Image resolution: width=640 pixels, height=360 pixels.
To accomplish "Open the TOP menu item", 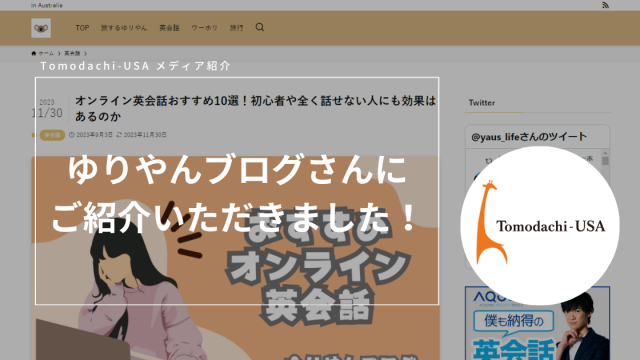I will coord(82,28).
